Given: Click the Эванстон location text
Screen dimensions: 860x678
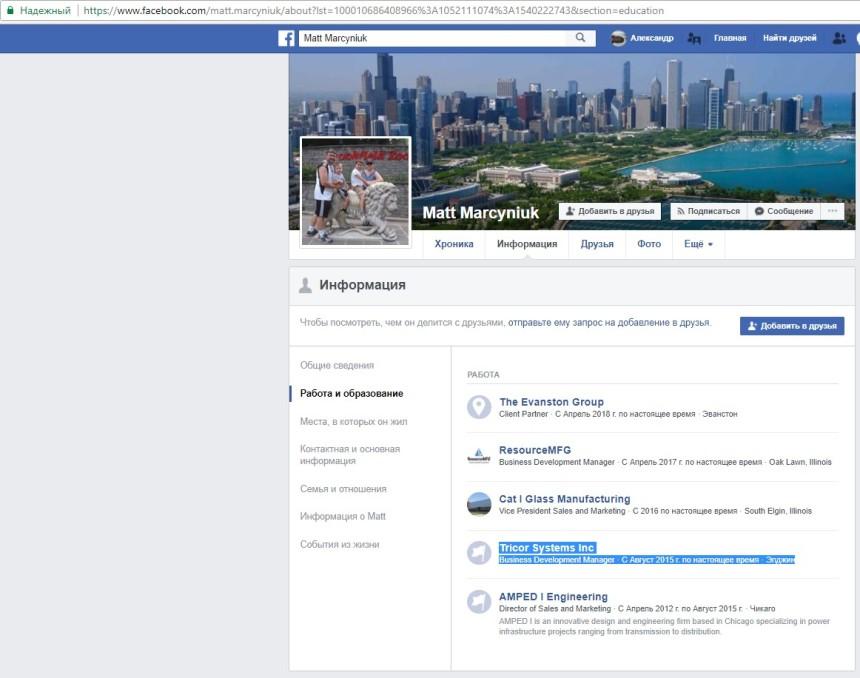Looking at the screenshot, I should (x=720, y=414).
